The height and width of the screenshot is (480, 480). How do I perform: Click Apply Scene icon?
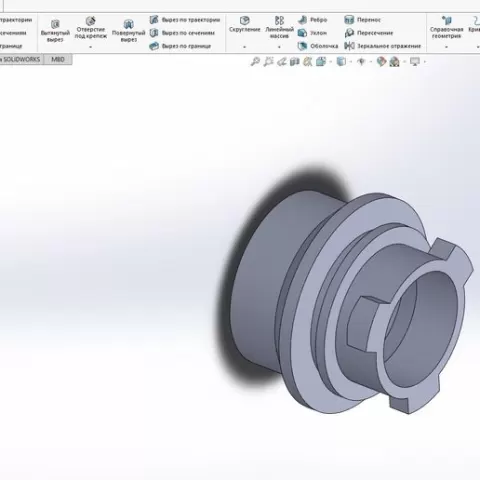point(394,62)
